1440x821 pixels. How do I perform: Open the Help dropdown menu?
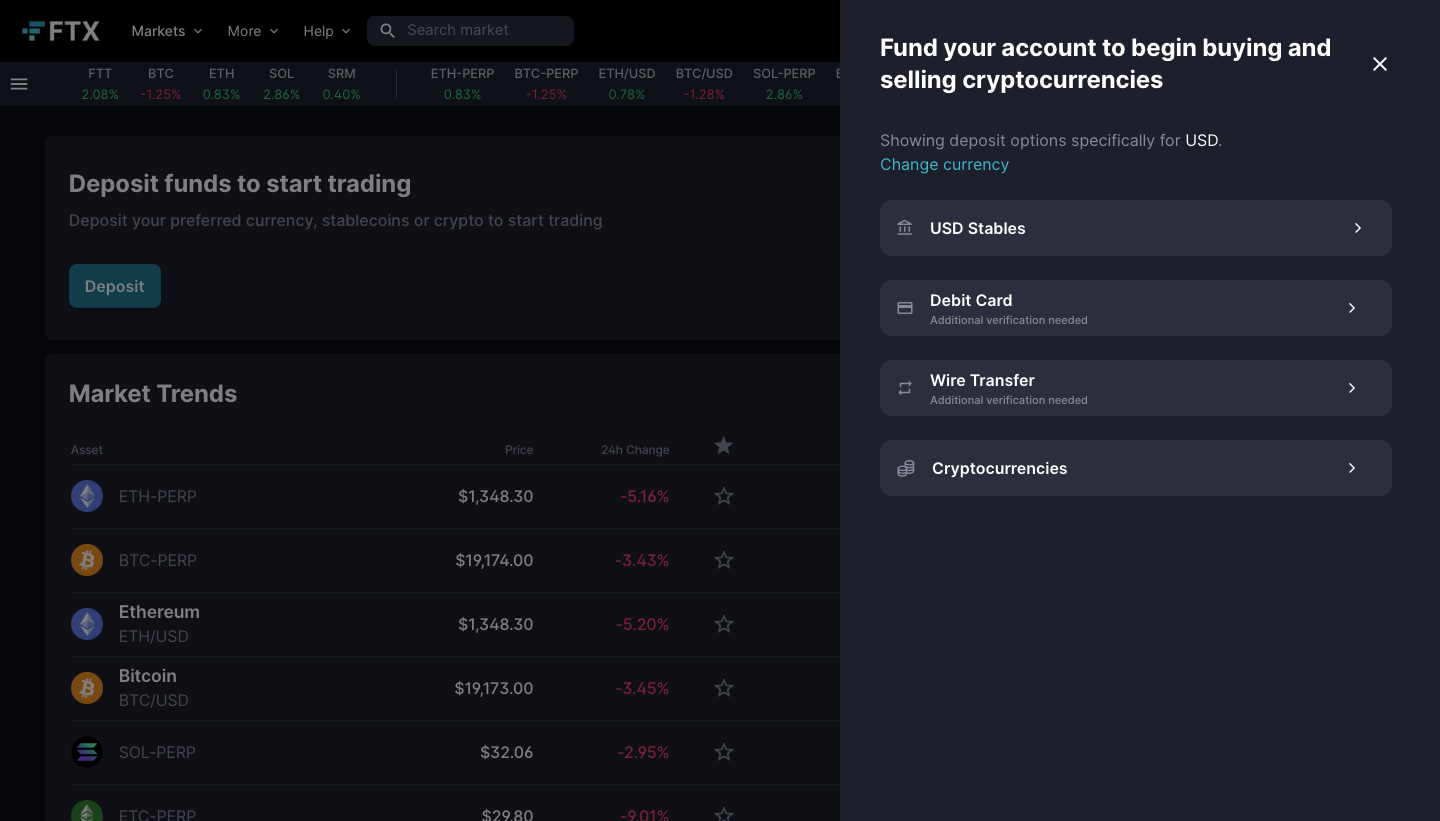[327, 31]
